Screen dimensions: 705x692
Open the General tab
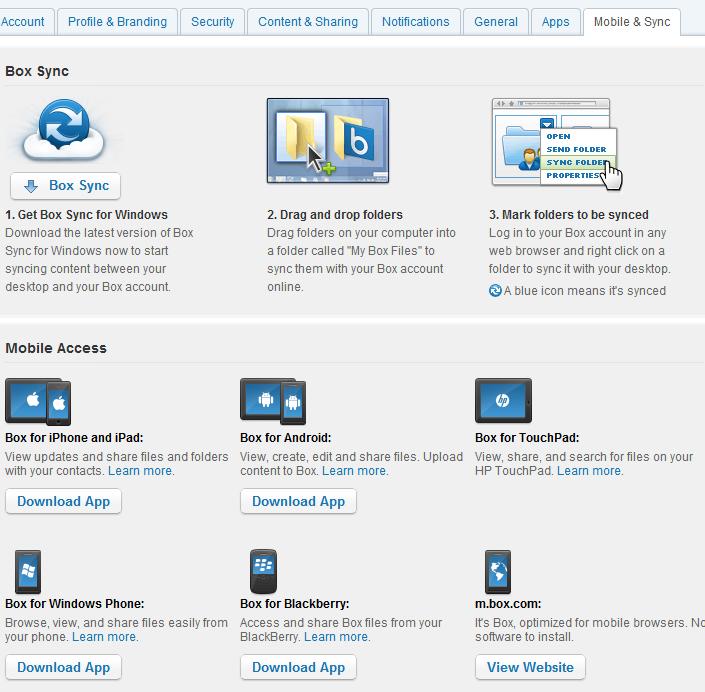[496, 22]
